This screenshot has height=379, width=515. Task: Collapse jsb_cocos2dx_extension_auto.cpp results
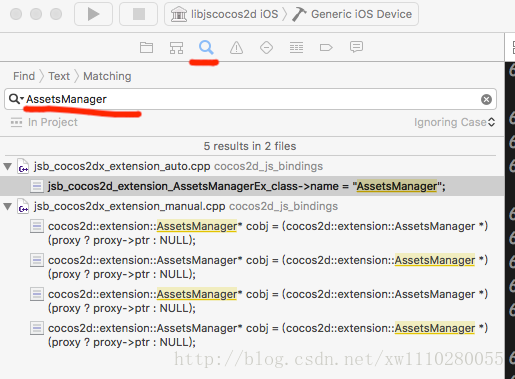click(8, 166)
